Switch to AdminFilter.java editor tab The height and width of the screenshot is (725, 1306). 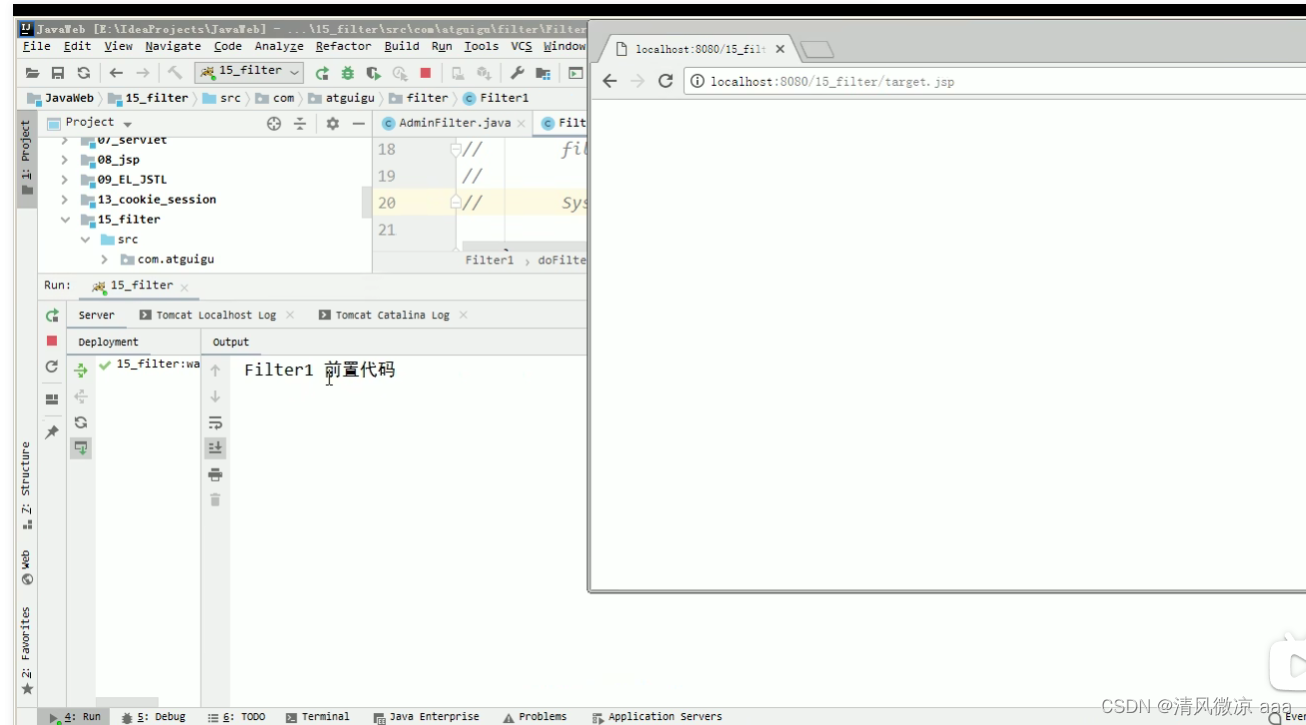coord(447,123)
